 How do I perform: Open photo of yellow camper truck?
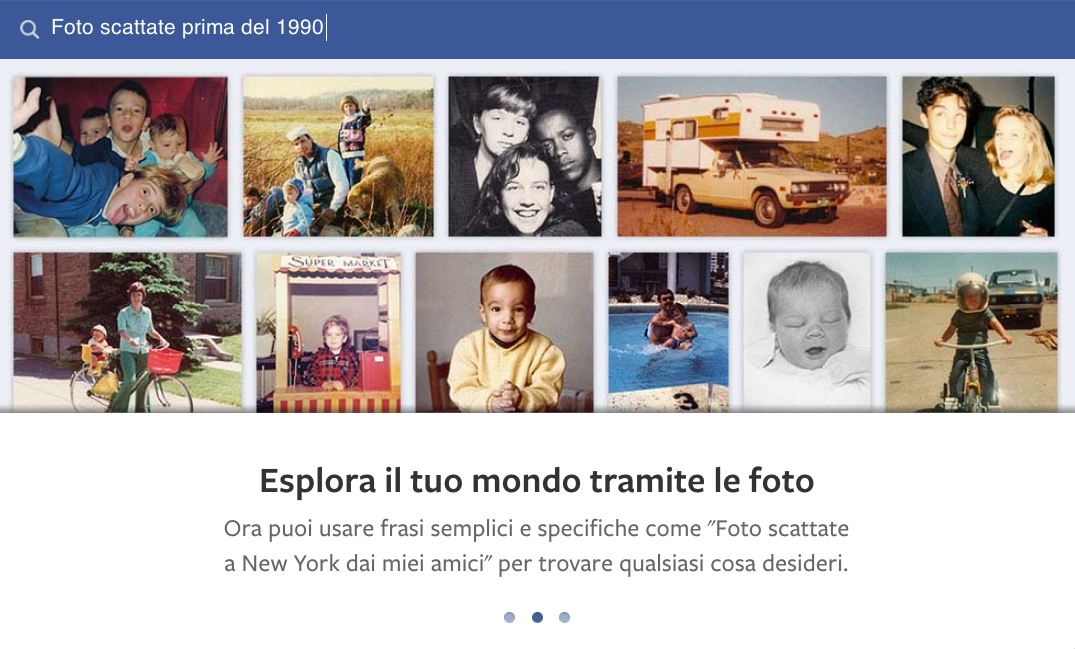[x=751, y=156]
